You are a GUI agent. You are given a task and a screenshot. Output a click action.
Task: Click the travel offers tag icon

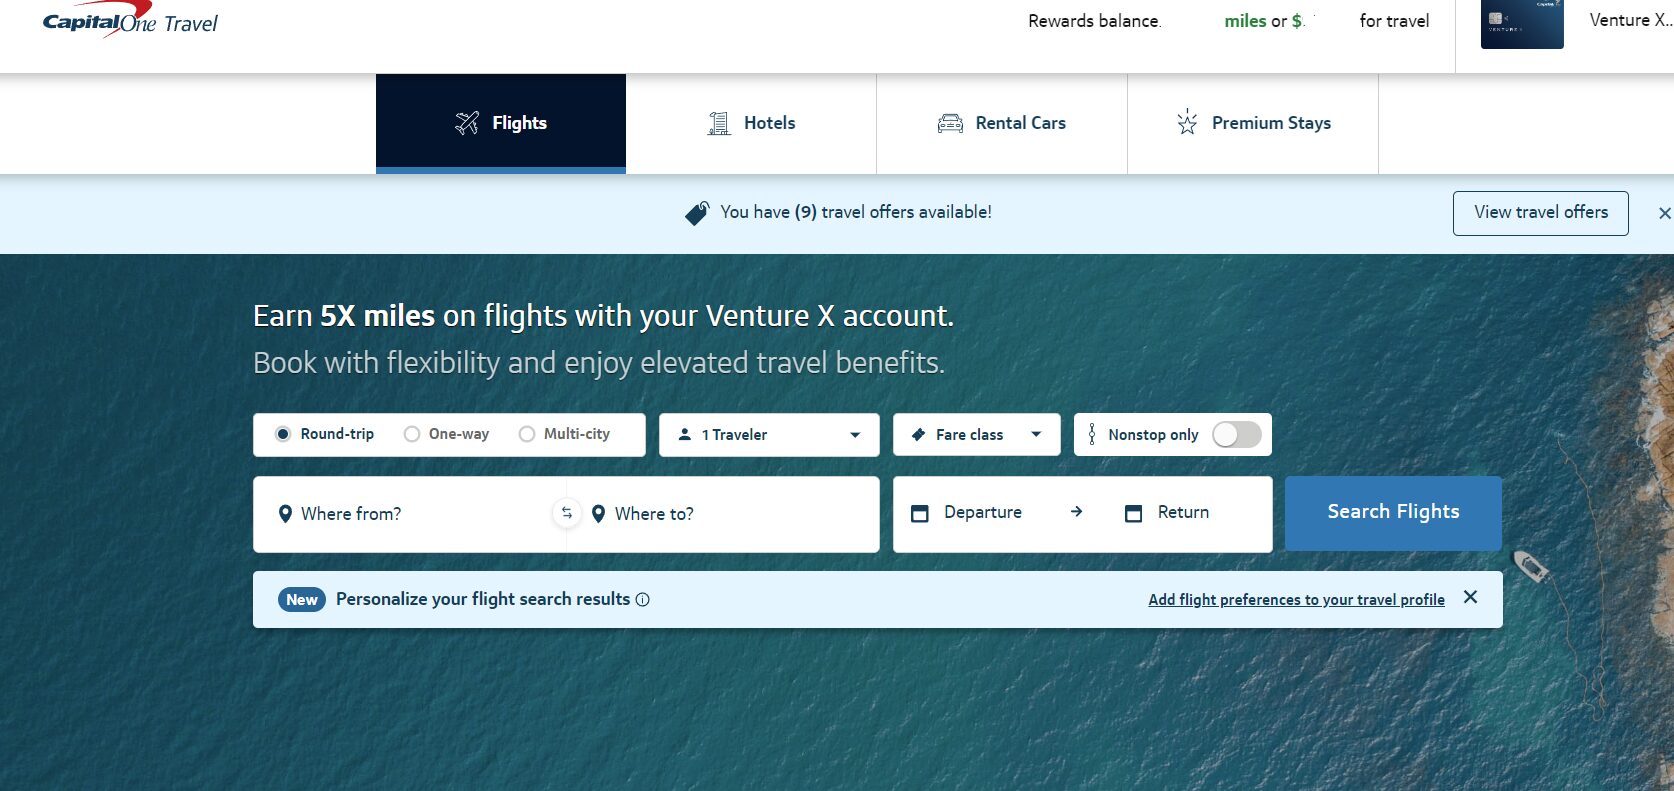coord(697,213)
